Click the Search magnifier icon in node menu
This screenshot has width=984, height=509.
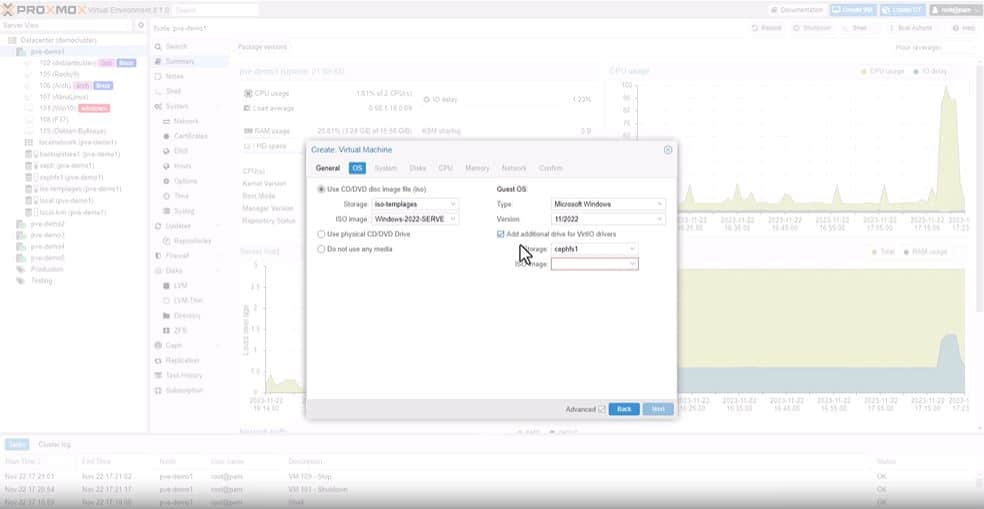click(x=158, y=46)
